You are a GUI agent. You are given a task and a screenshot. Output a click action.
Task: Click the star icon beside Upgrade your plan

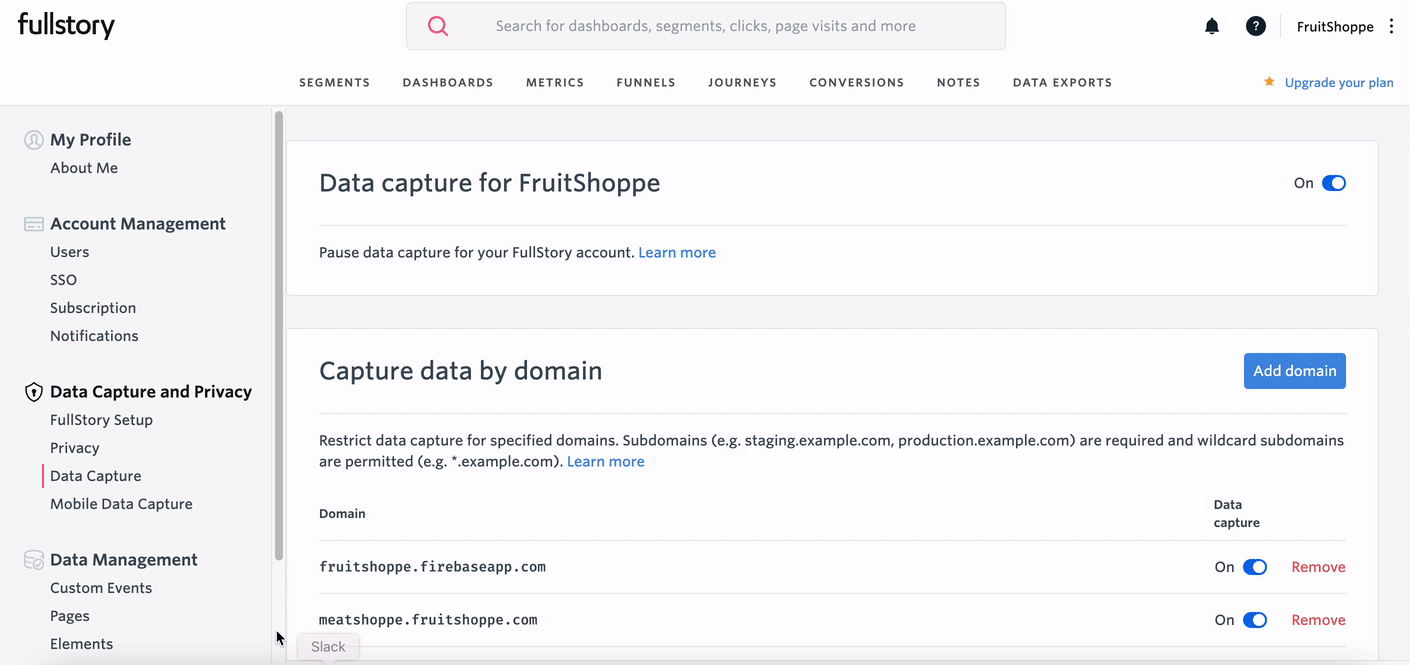pyautogui.click(x=1270, y=82)
